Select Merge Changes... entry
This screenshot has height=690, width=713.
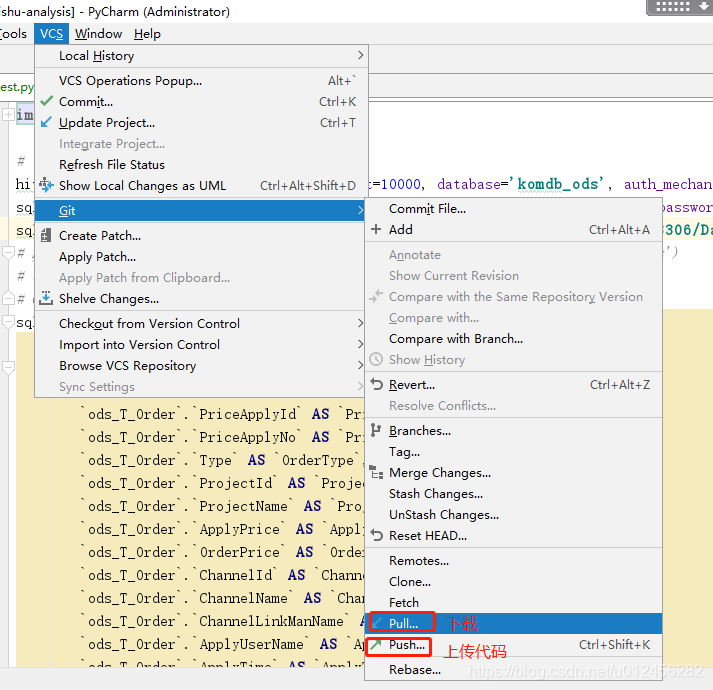[x=513, y=473]
